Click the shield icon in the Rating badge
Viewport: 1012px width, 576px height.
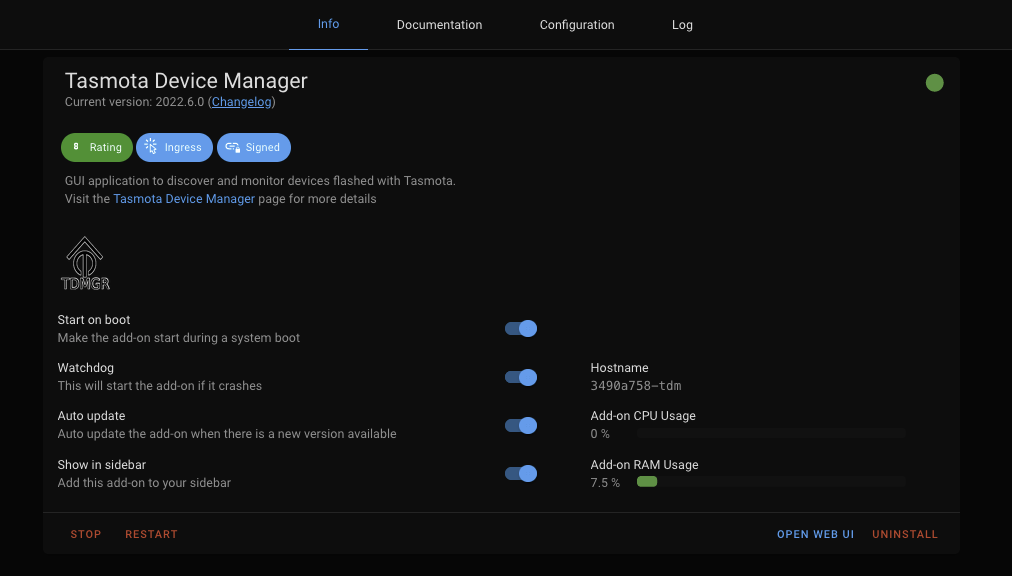point(77,147)
